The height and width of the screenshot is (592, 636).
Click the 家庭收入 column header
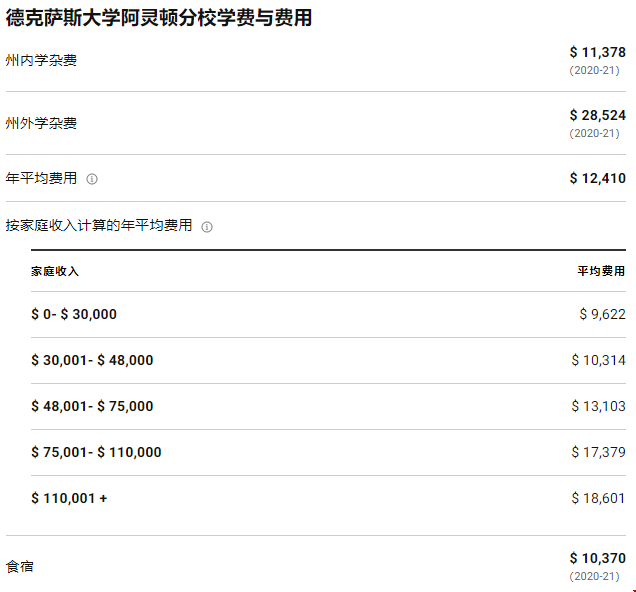55,271
